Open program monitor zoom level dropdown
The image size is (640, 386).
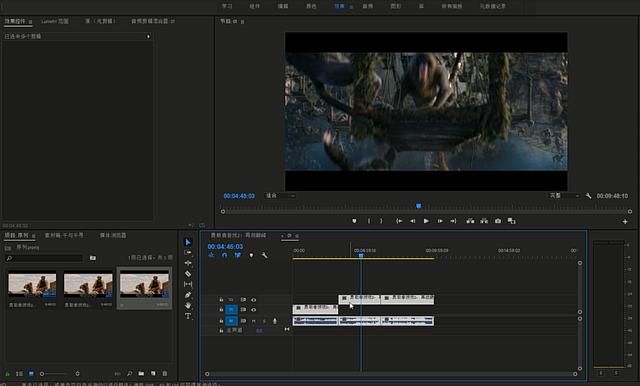point(280,196)
